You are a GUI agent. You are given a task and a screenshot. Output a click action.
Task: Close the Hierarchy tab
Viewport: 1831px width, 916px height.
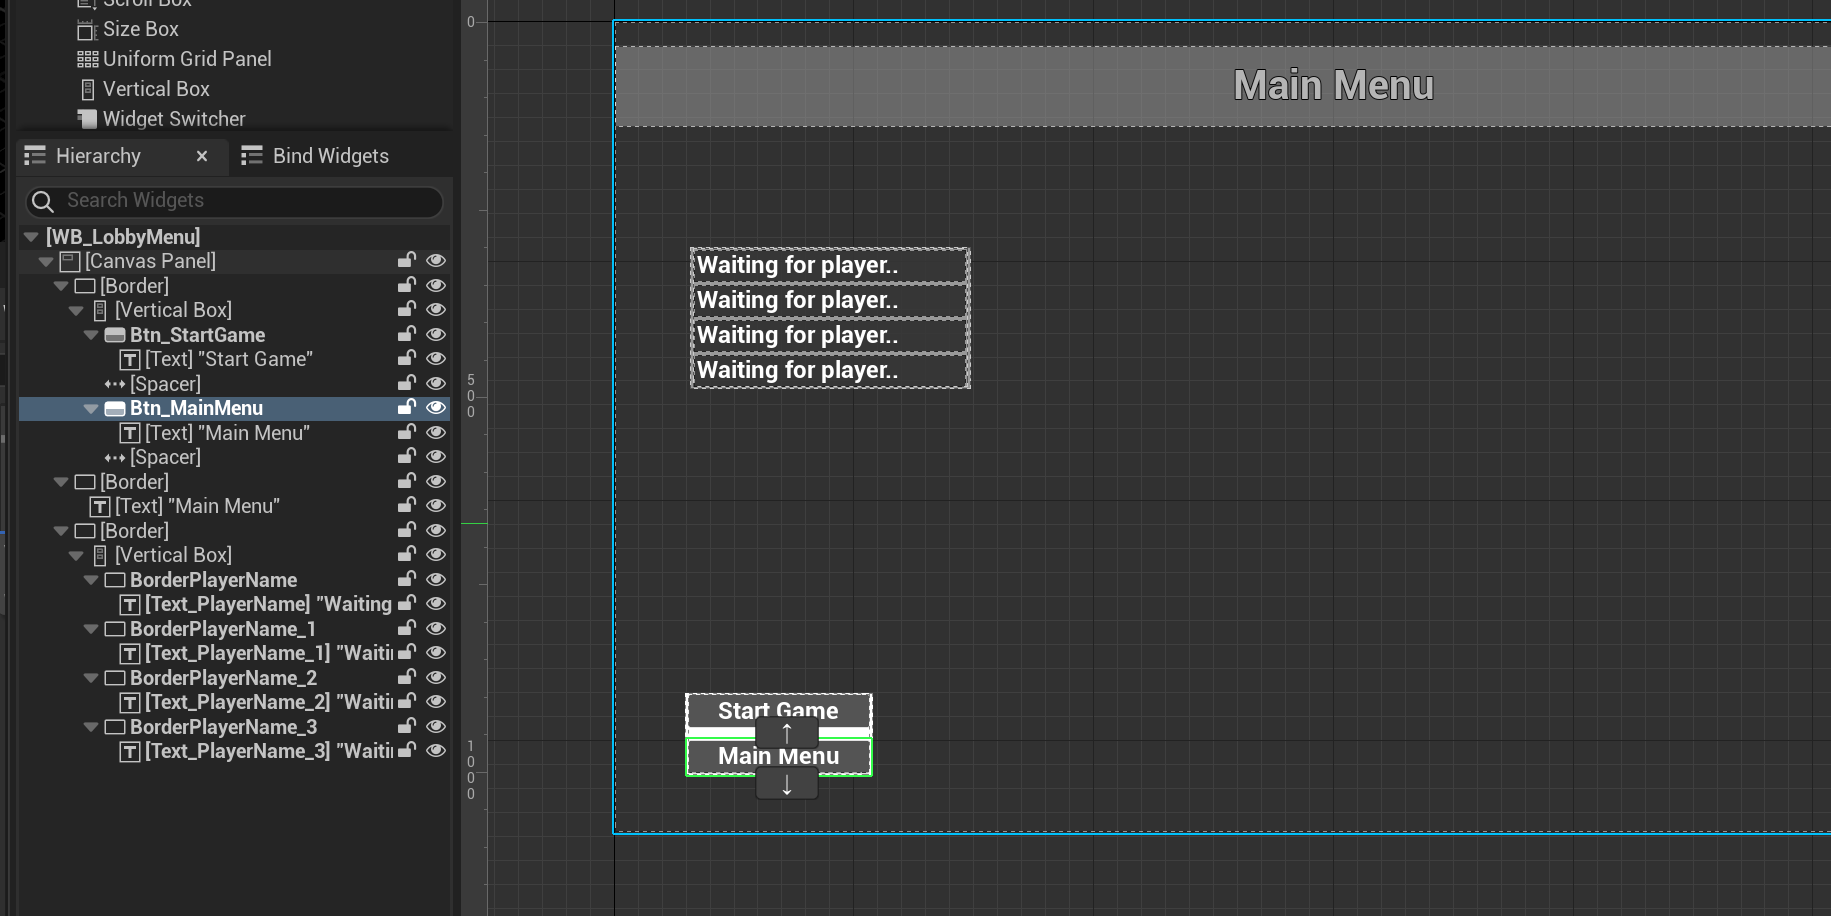(202, 156)
